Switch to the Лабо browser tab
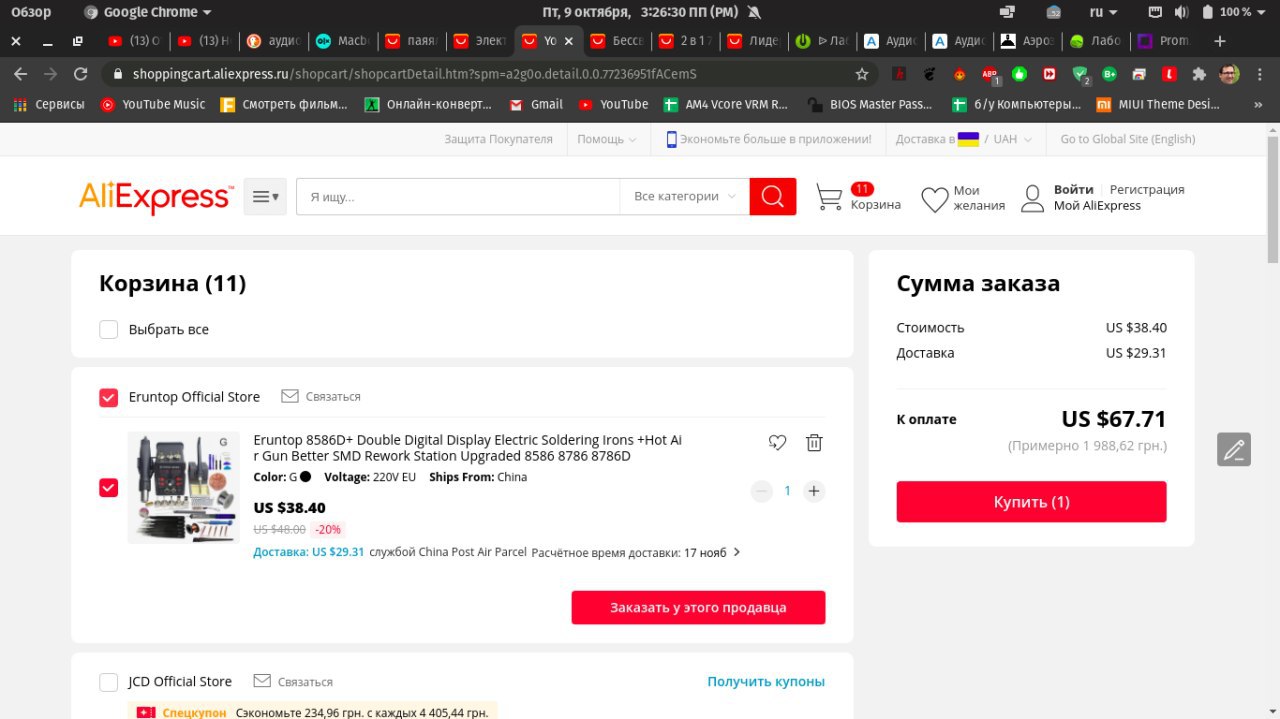This screenshot has width=1280, height=719. [1096, 41]
